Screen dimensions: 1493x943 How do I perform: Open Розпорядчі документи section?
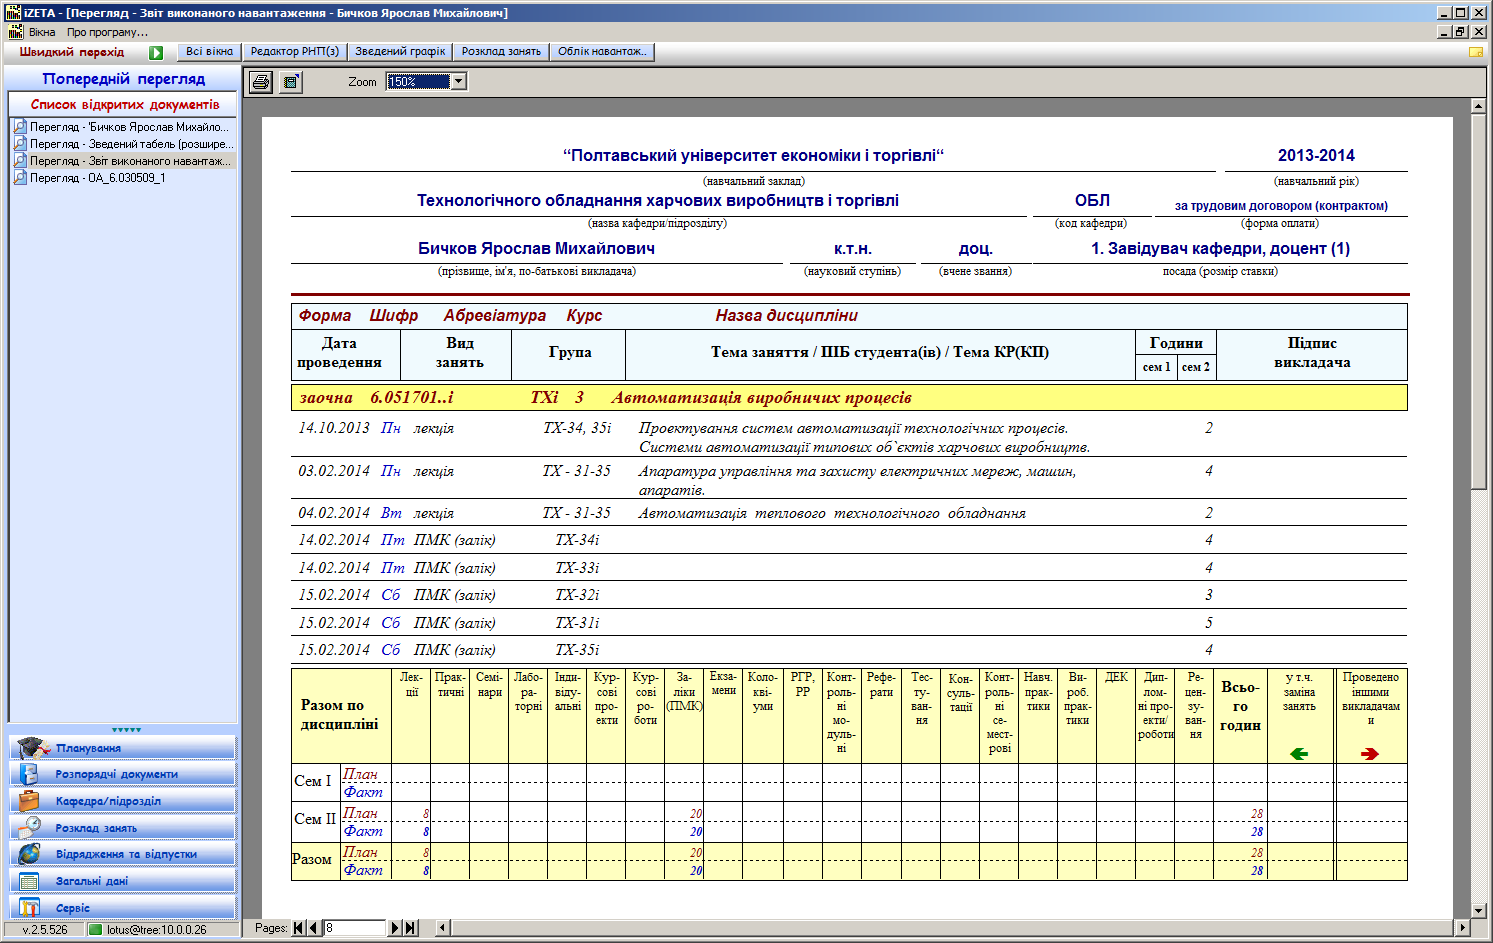point(123,774)
